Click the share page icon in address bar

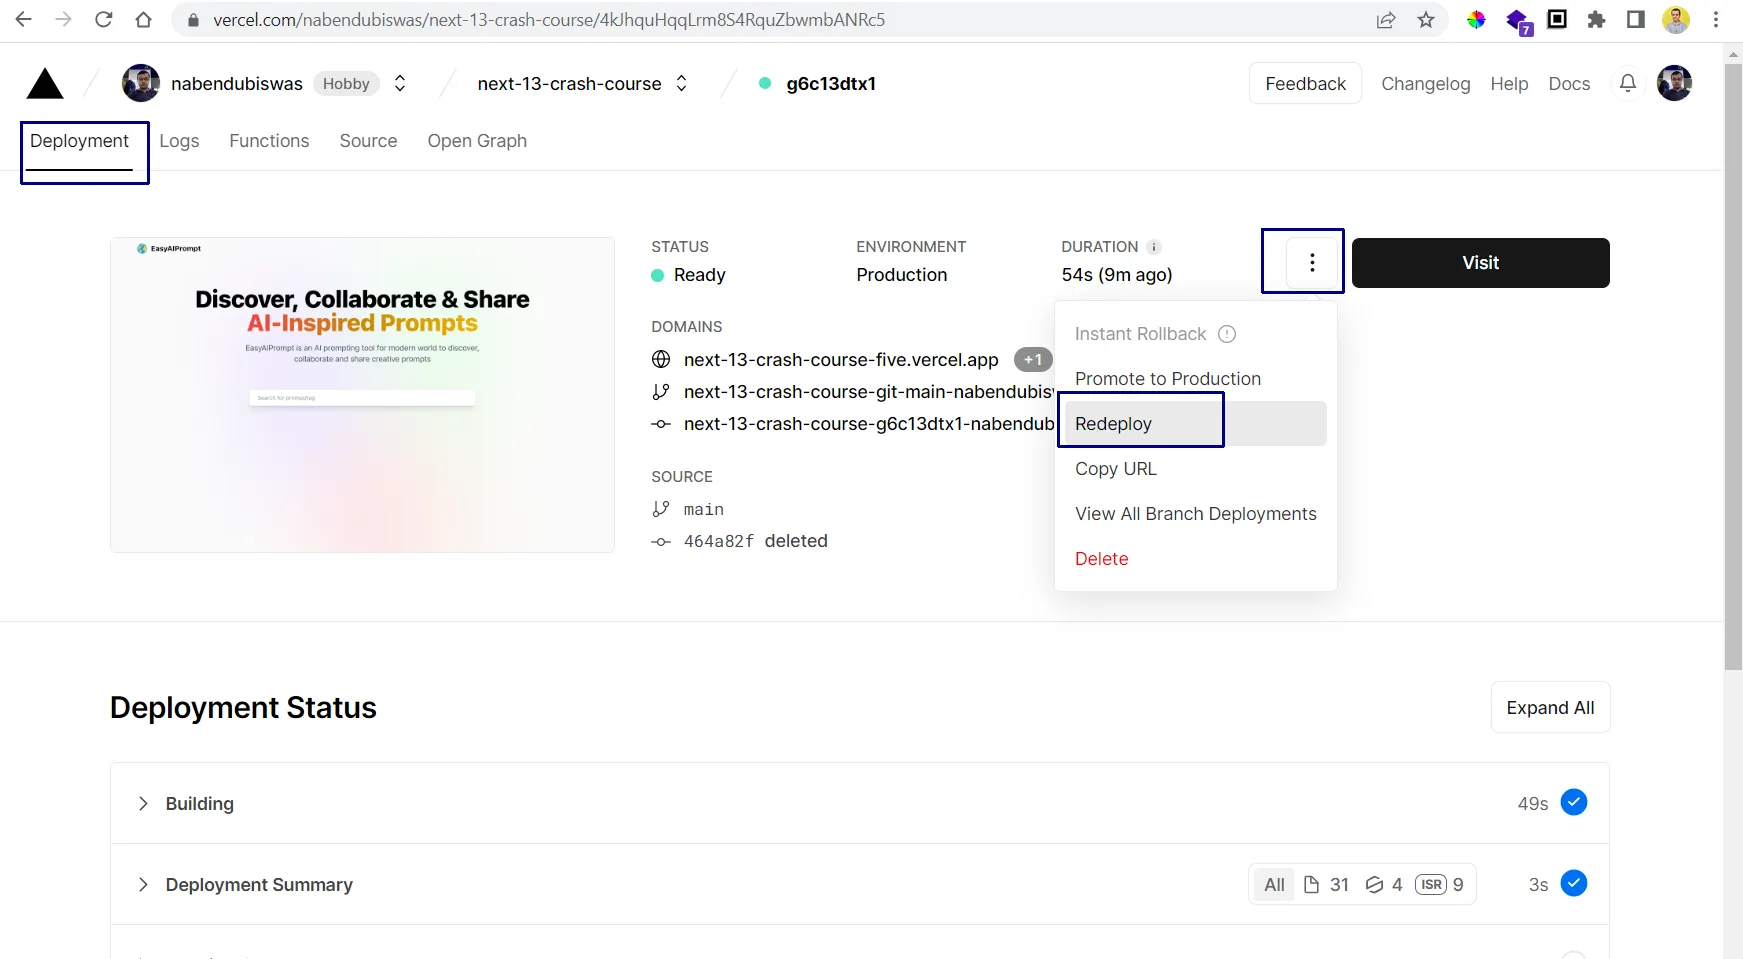point(1386,20)
